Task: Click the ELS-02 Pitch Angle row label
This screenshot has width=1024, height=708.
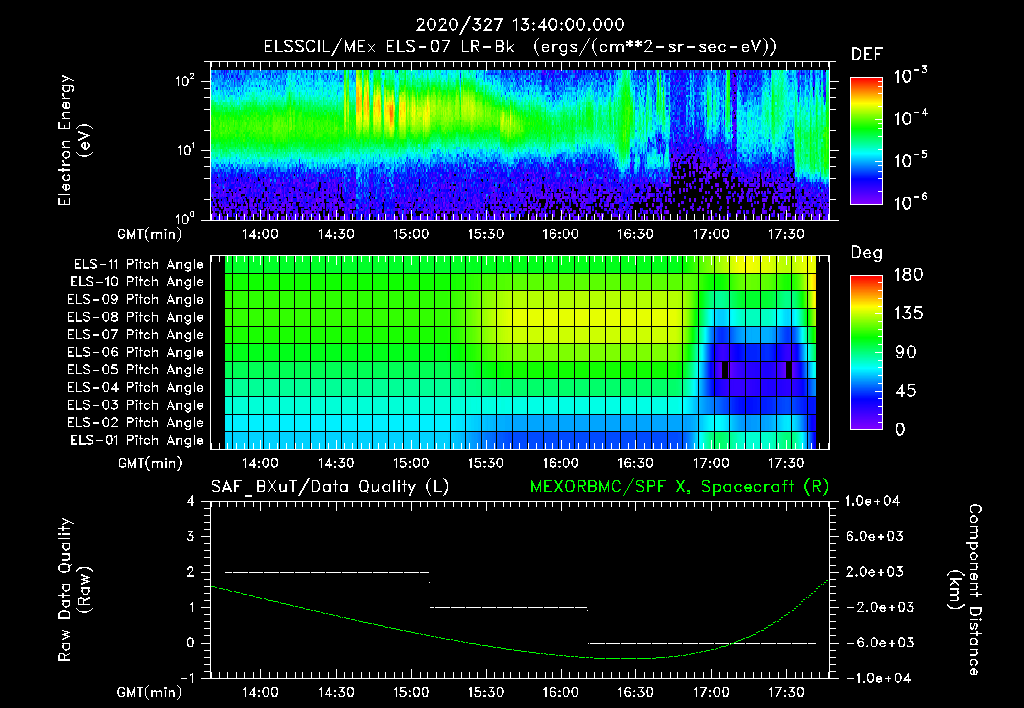Action: [x=136, y=423]
